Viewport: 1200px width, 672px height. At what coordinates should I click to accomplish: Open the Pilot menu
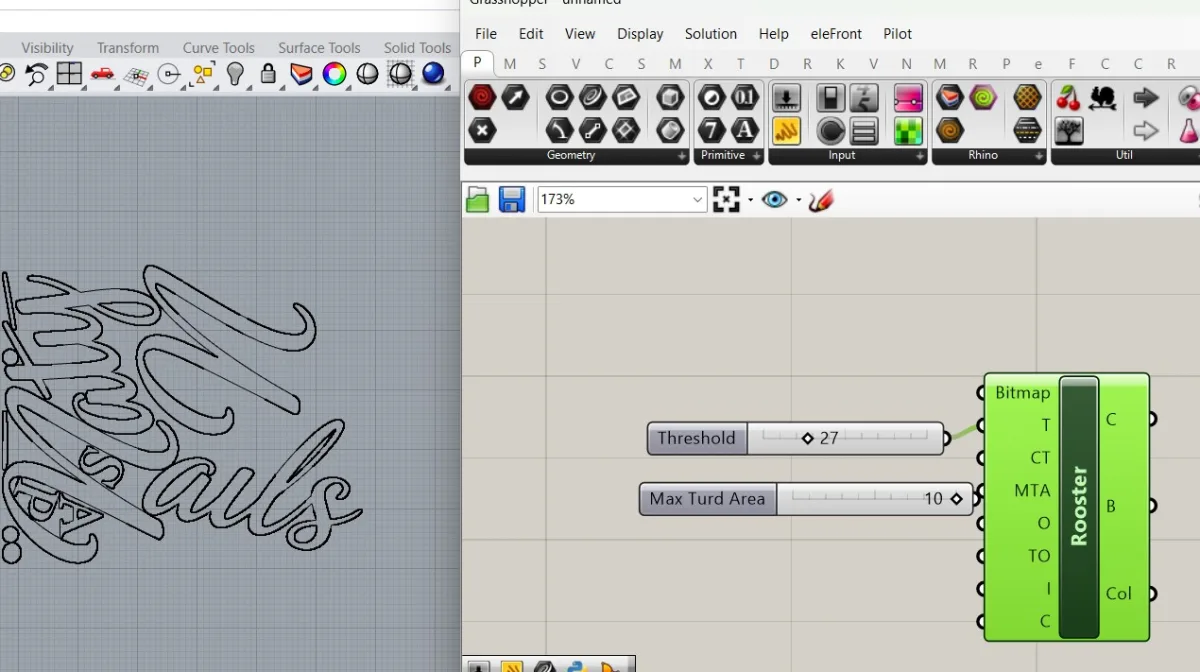coord(897,34)
